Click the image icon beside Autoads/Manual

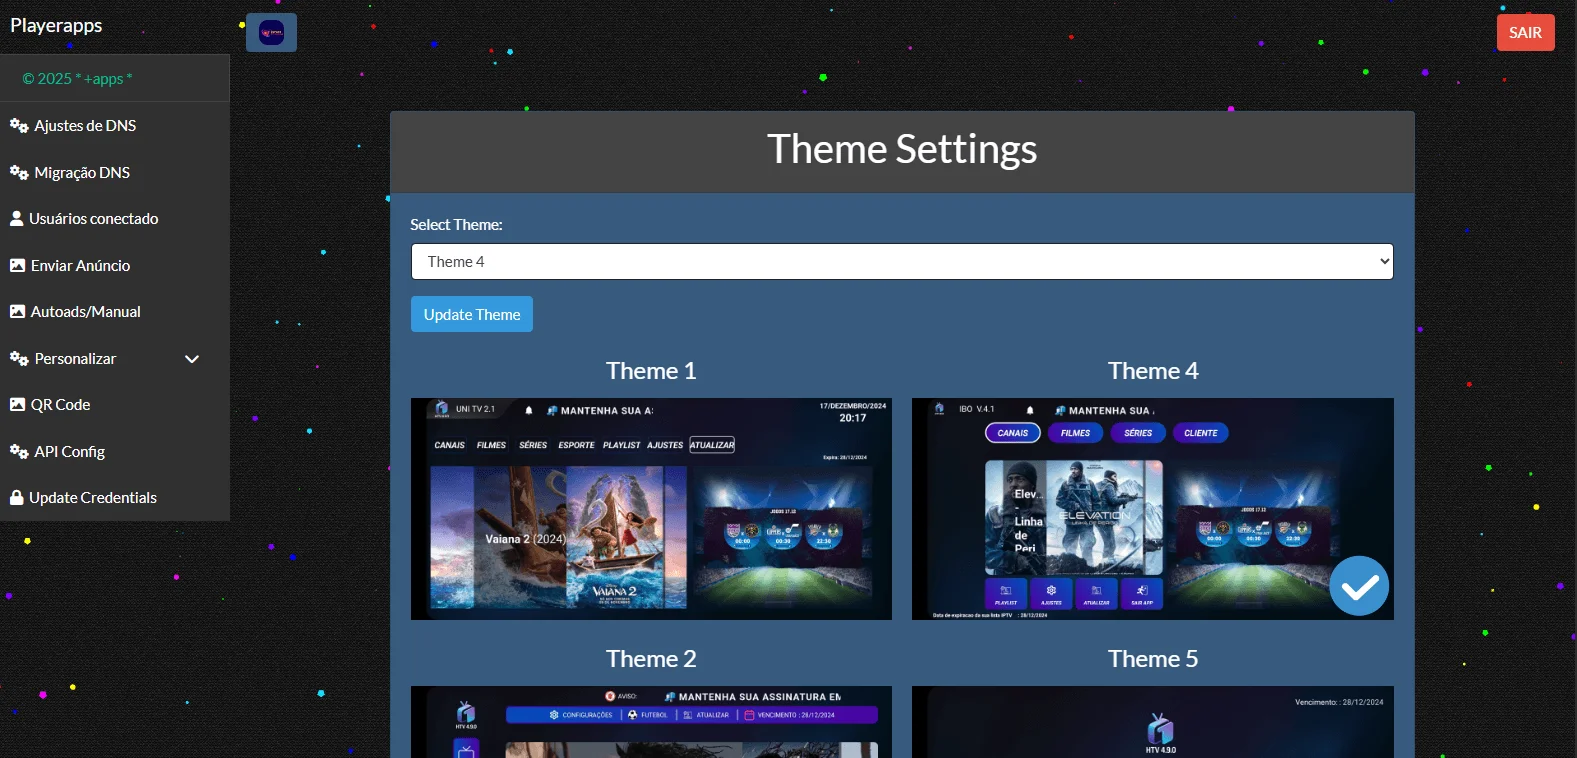click(17, 312)
